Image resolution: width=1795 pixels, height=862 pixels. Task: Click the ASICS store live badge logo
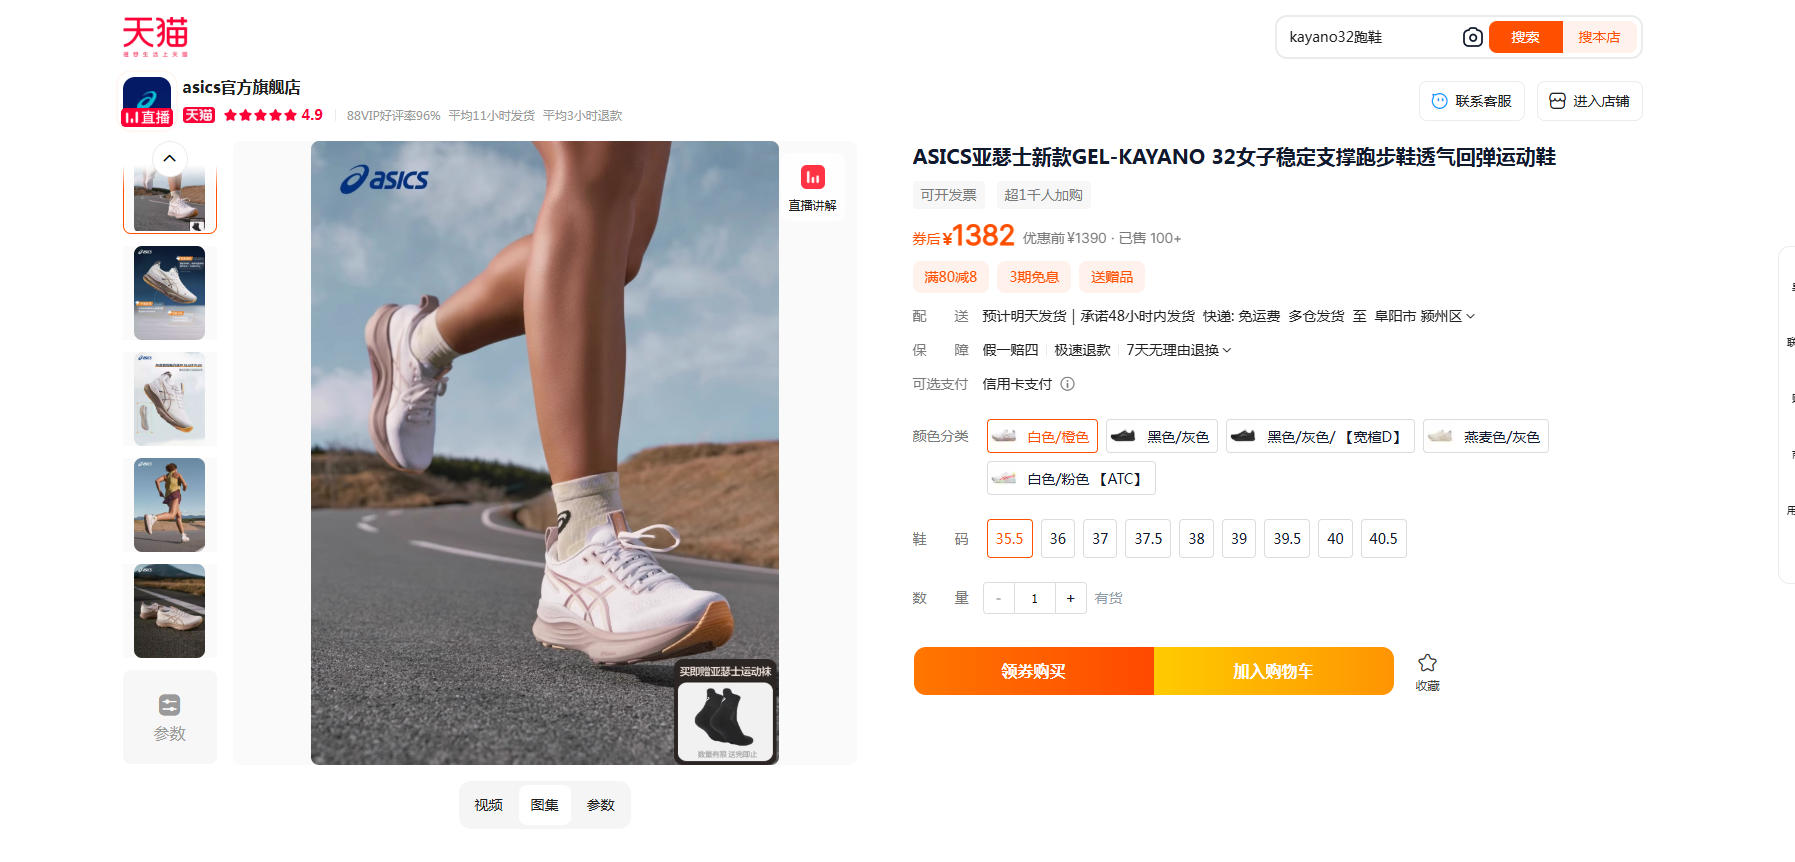point(147,101)
